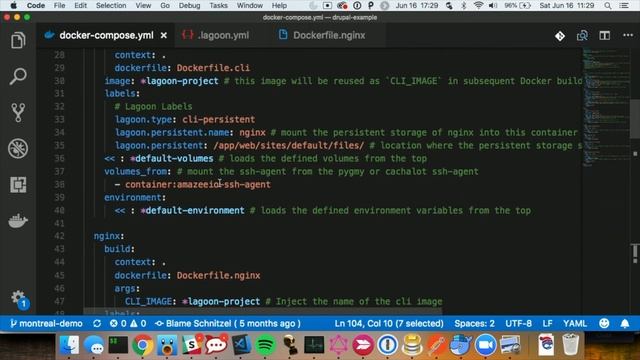Viewport: 640px width, 360px height.
Task: Click the feedback smiley in status bar
Action: (604, 324)
